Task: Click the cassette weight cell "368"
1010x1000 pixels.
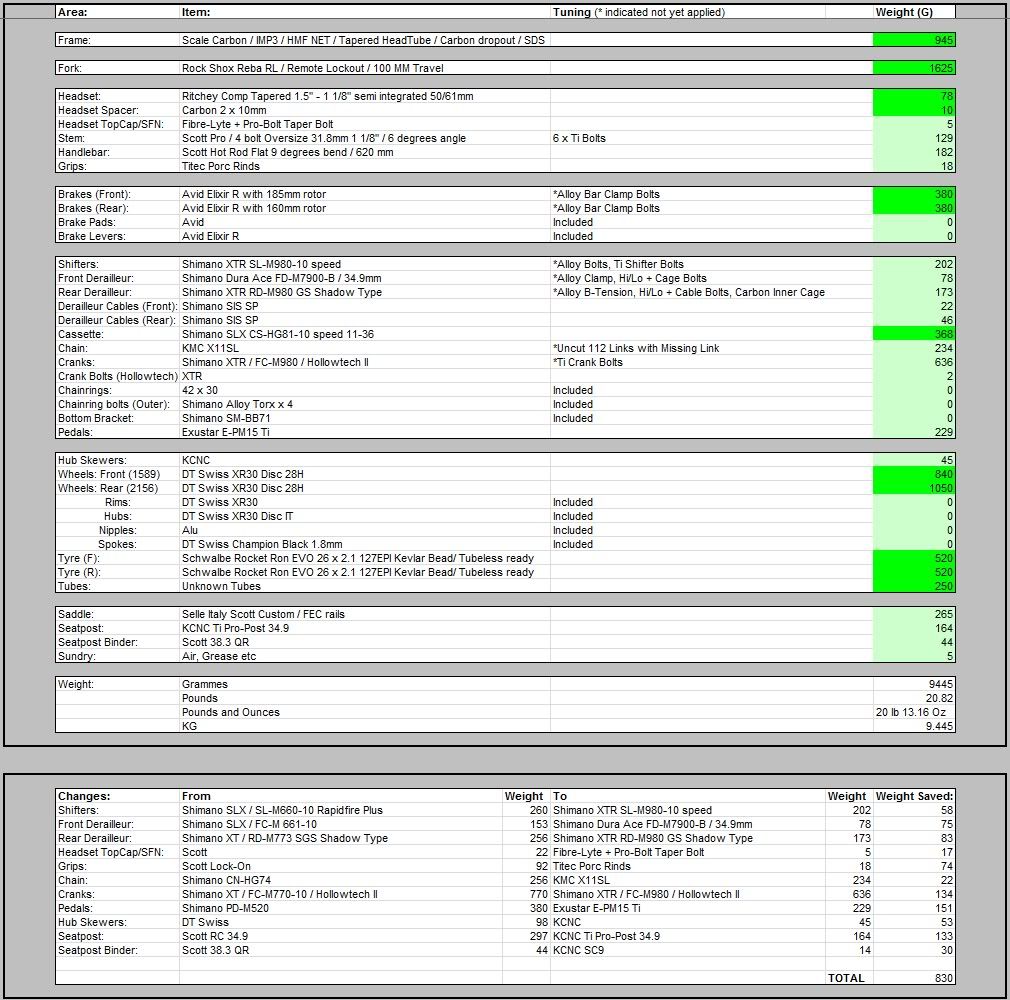Action: click(914, 334)
